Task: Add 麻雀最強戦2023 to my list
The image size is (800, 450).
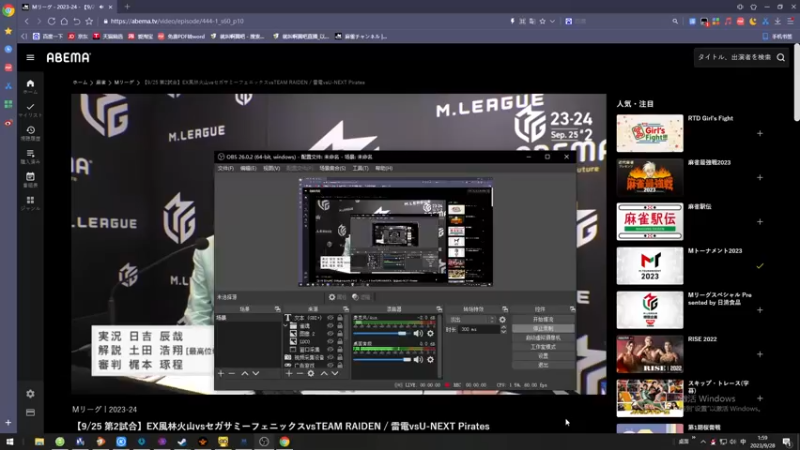Action: point(760,178)
